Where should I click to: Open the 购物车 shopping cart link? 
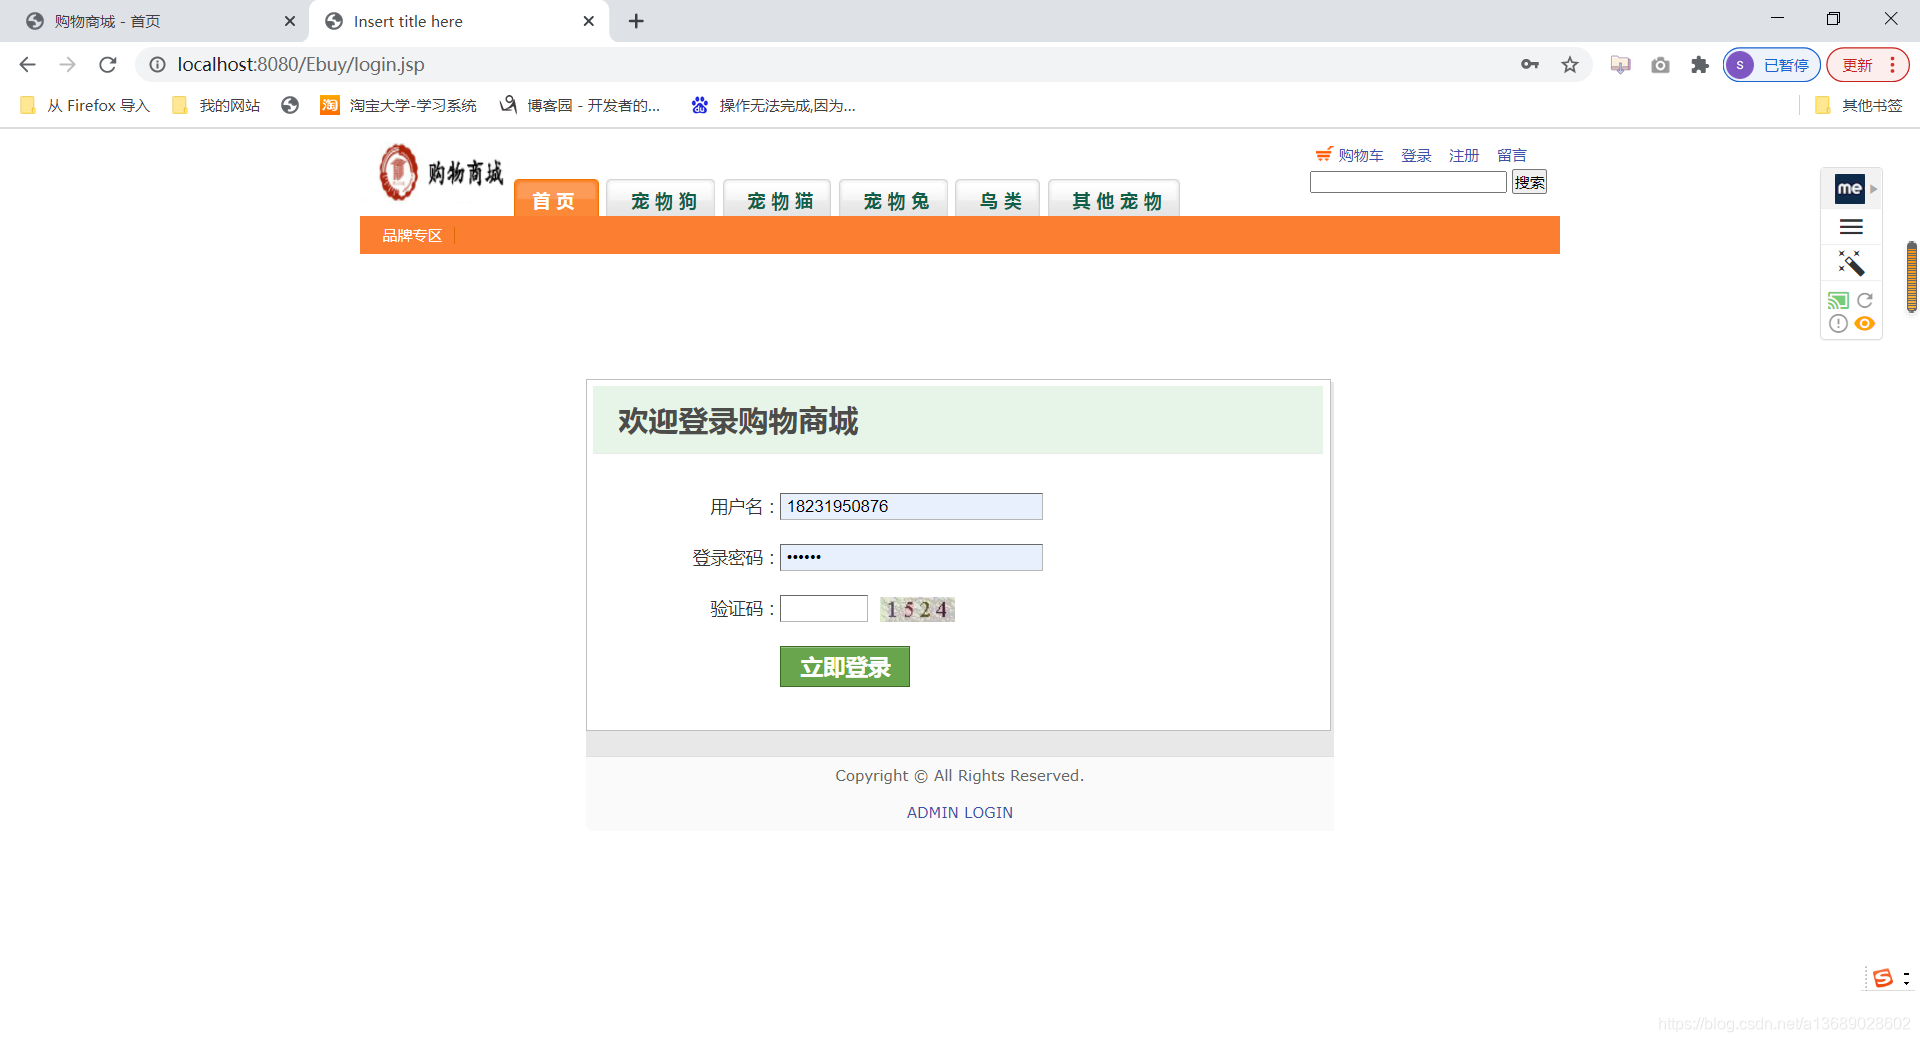[1350, 155]
